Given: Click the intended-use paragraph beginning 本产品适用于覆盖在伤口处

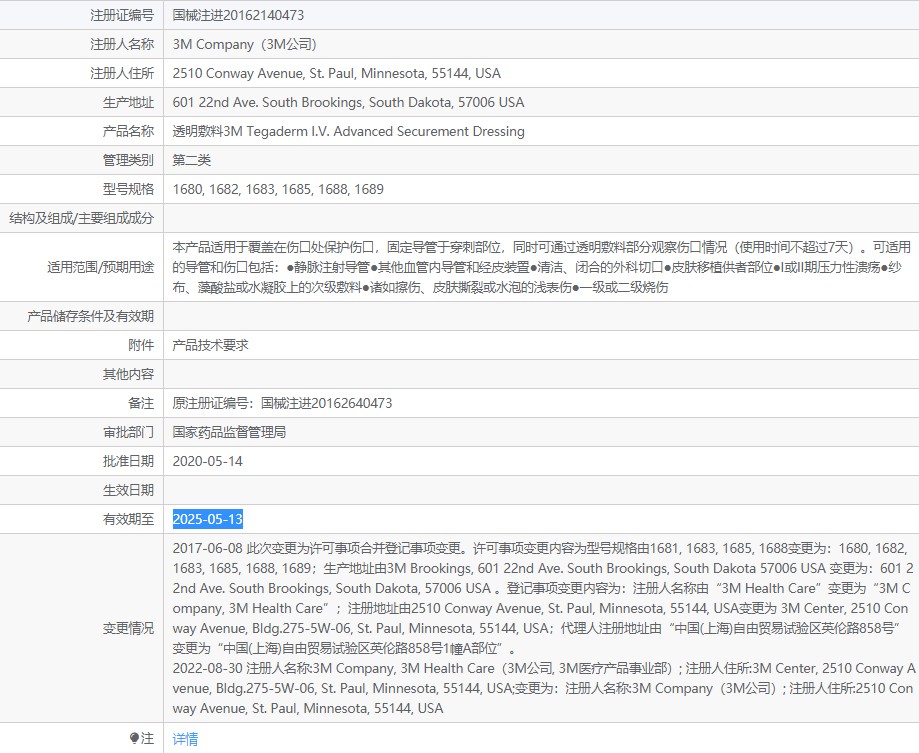Looking at the screenshot, I should click(542, 267).
